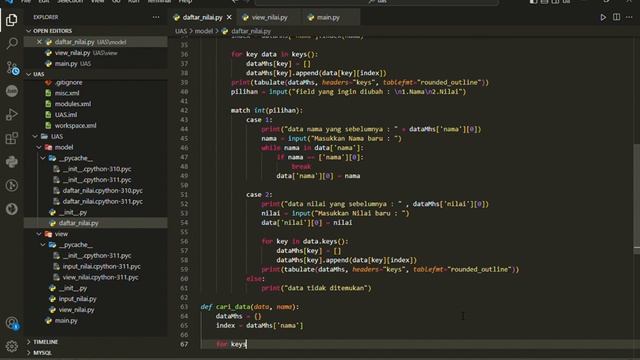
Task: Click the 'case 2:' code line
Action: point(259,195)
